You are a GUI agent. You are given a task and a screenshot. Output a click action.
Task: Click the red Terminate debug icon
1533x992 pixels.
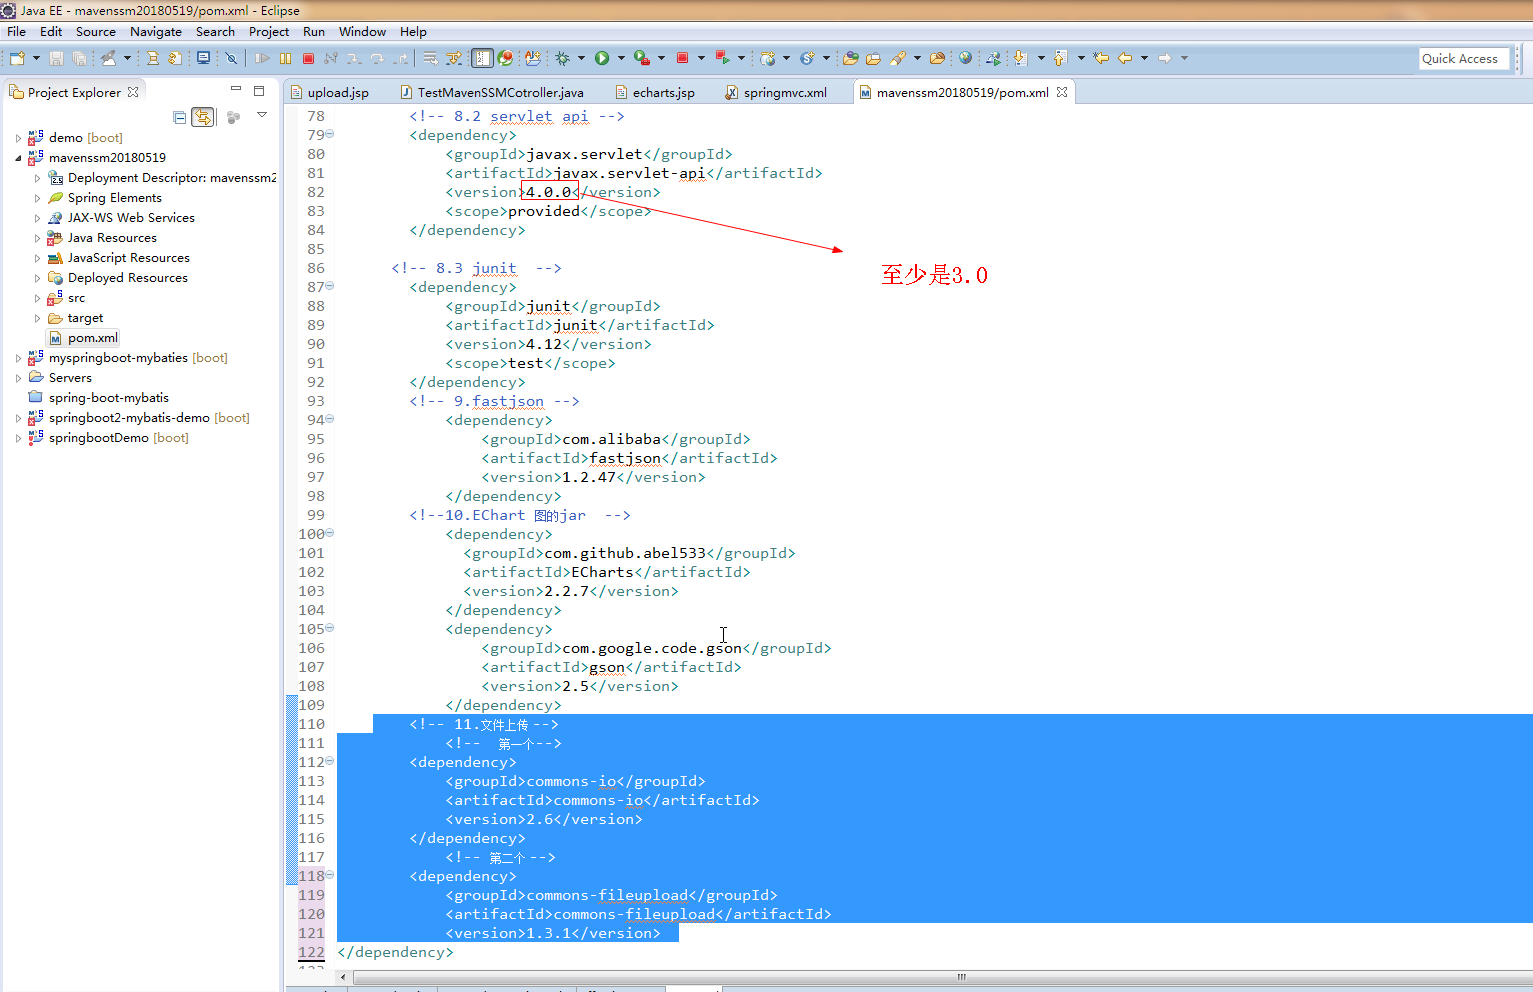pos(308,58)
